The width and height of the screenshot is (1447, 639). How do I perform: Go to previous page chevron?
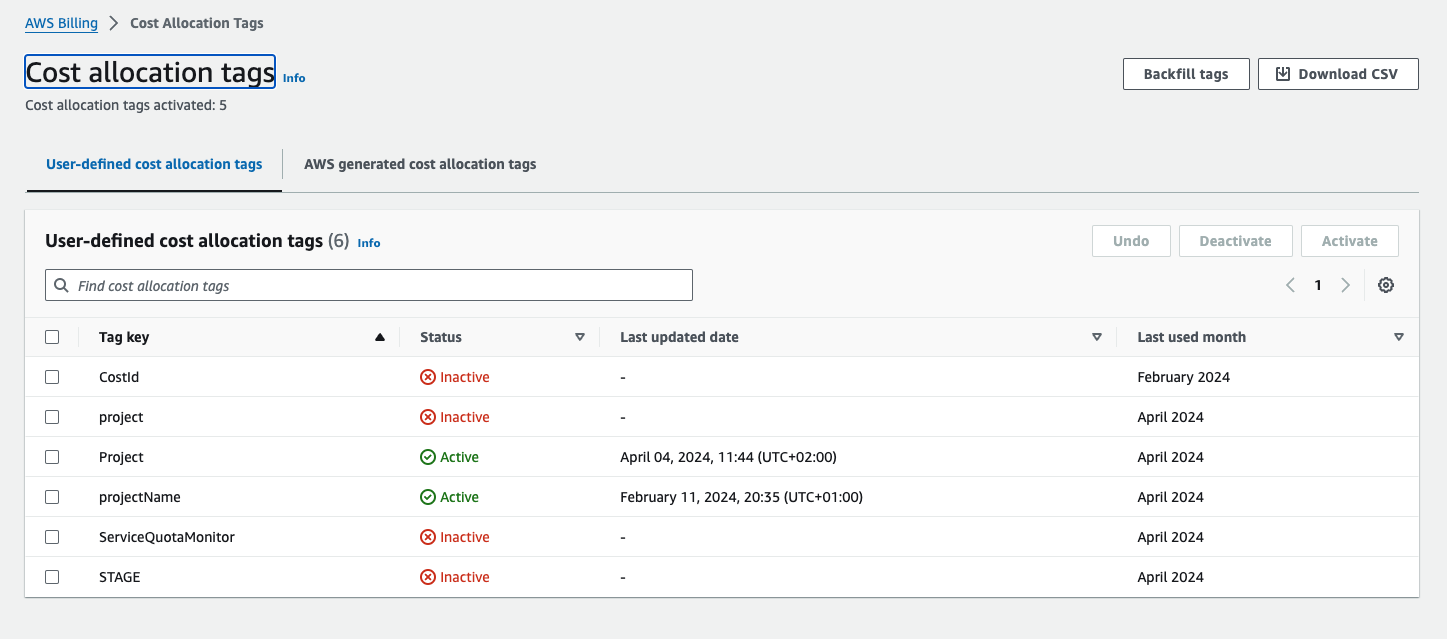[x=1290, y=285]
